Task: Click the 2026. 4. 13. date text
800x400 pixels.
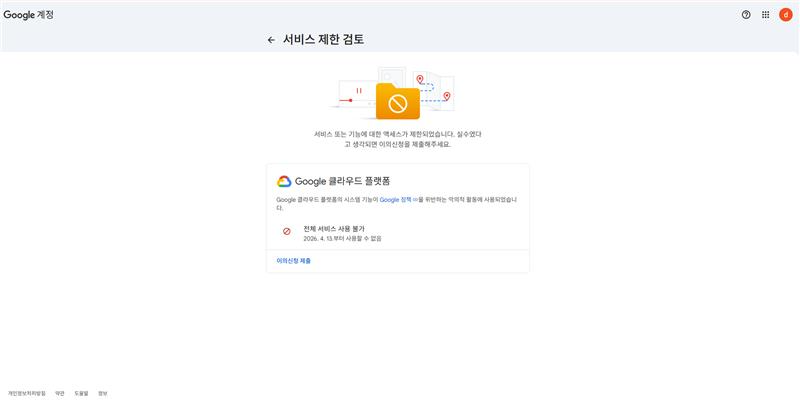Action: click(342, 238)
